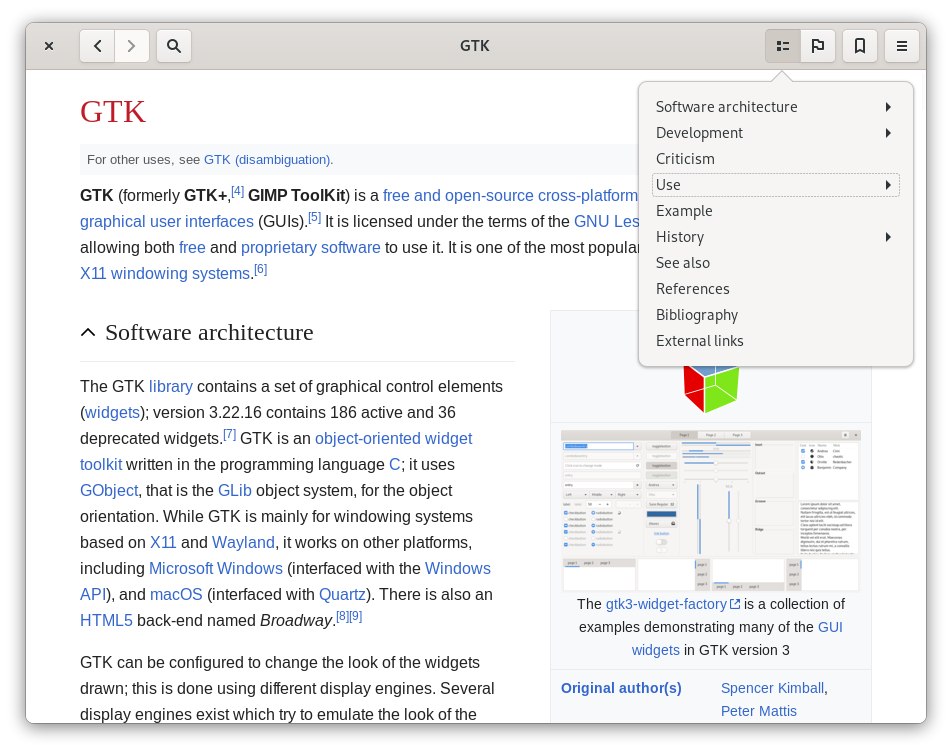Follow the HTML5 link

pyautogui.click(x=106, y=621)
